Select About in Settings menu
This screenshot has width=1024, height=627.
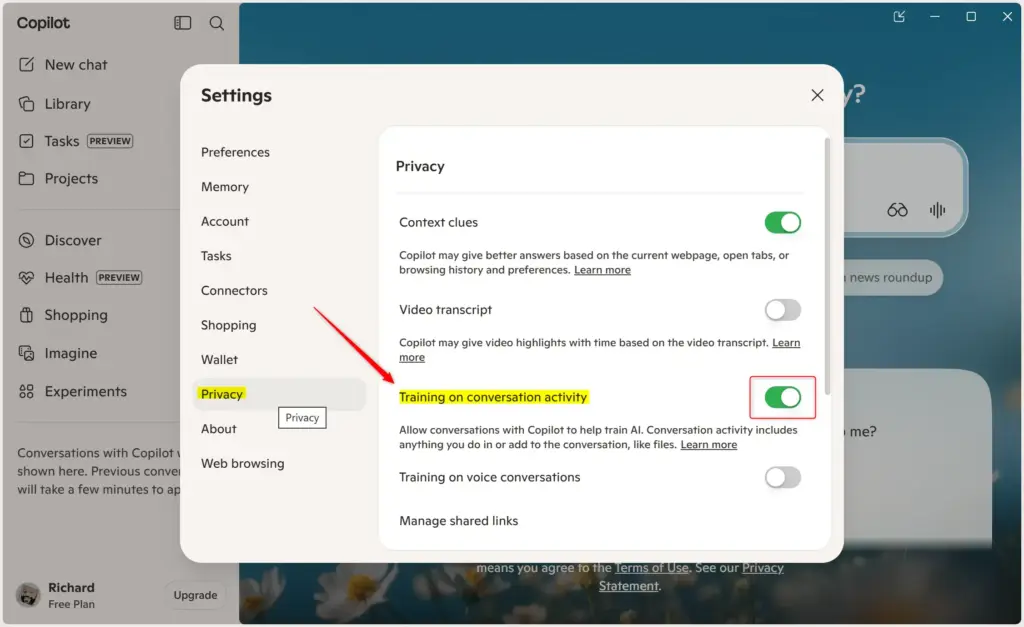219,429
